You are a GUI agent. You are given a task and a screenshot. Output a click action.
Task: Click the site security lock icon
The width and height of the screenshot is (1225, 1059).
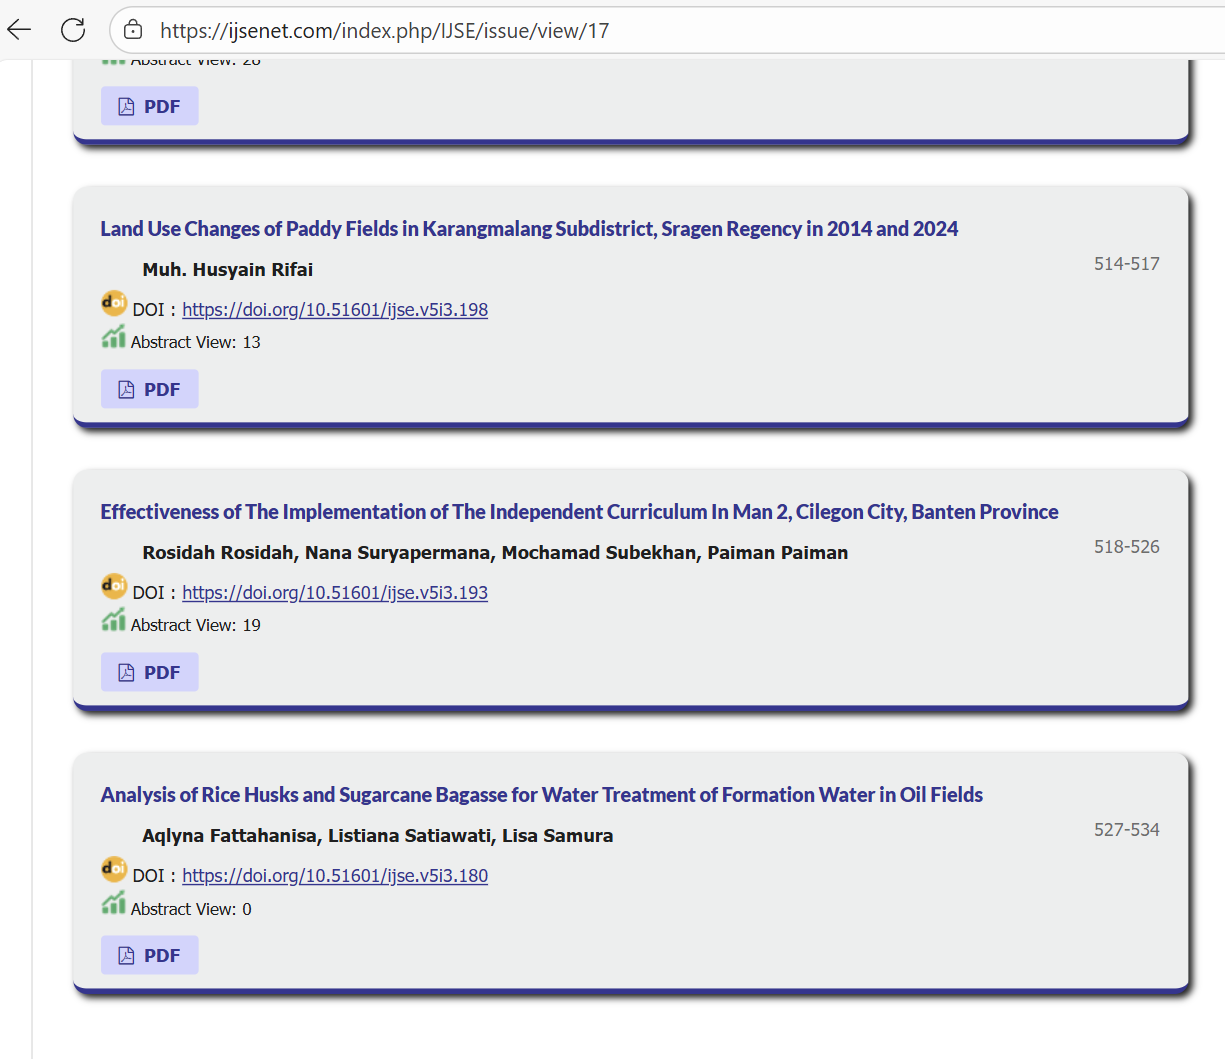coord(133,30)
